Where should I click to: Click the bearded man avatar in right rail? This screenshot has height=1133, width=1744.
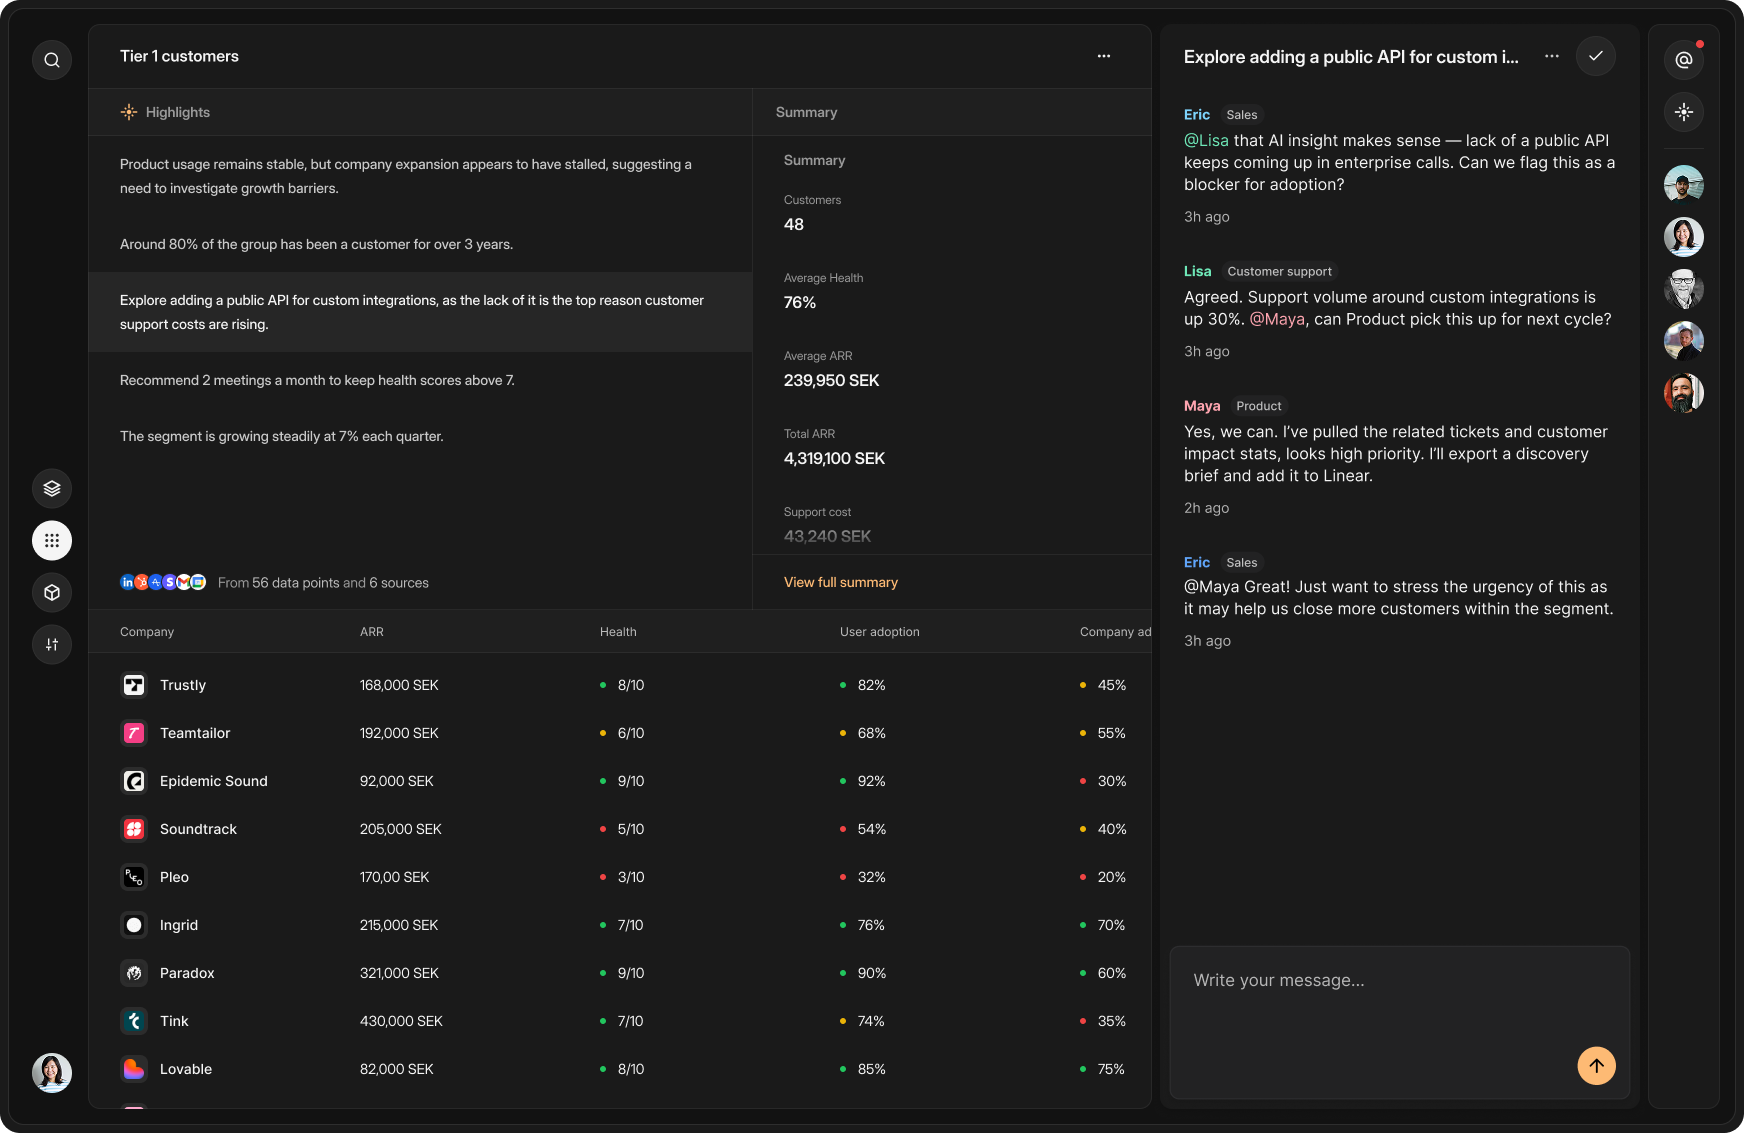[x=1684, y=393]
